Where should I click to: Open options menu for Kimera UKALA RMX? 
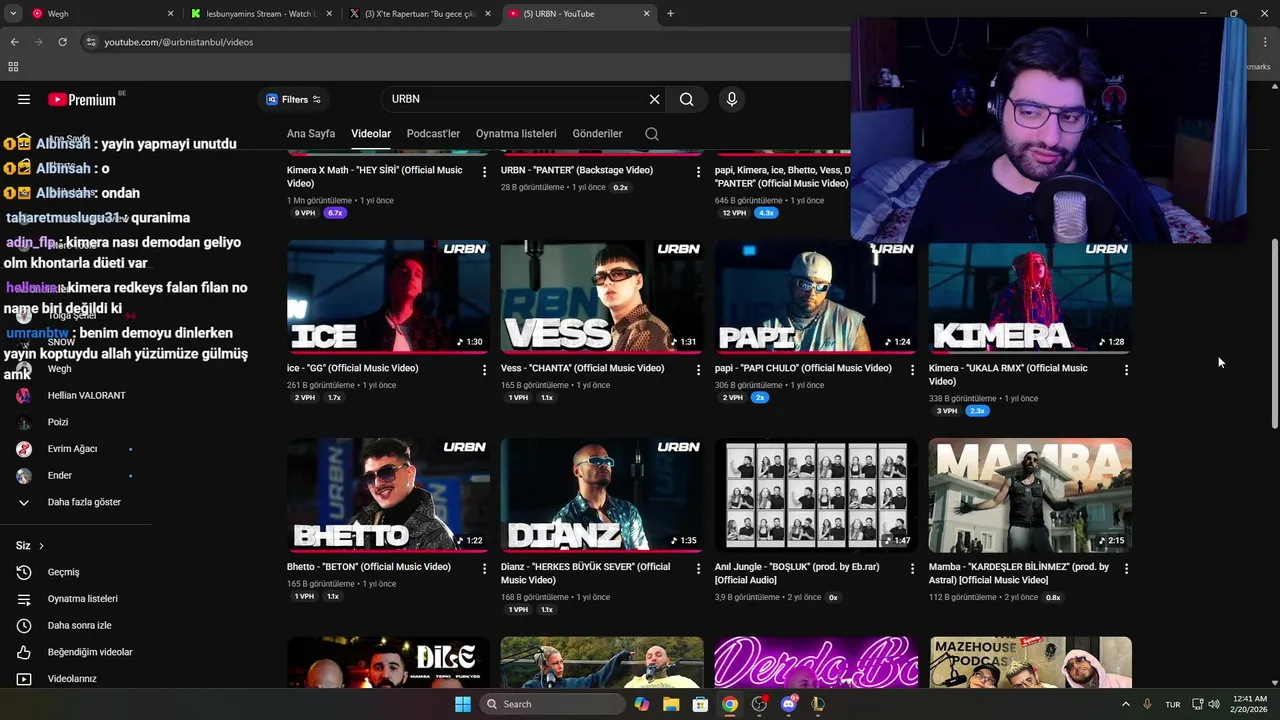[x=1126, y=370]
